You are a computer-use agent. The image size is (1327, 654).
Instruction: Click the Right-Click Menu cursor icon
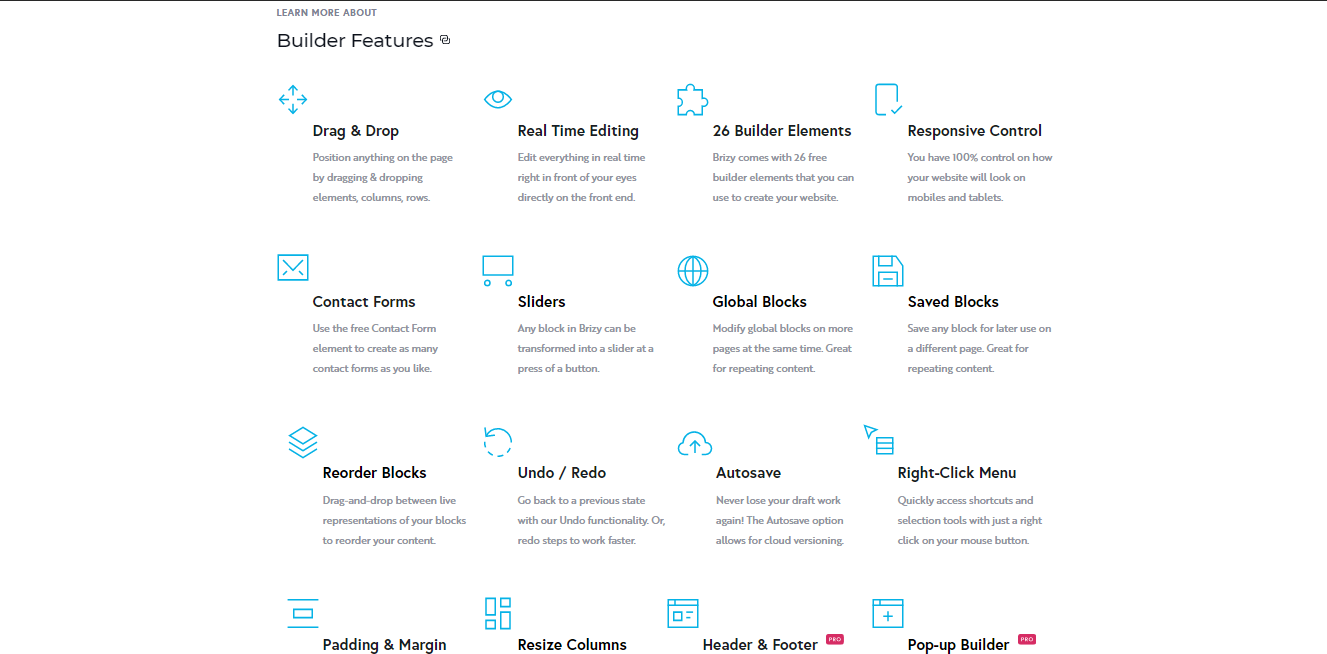(x=878, y=440)
